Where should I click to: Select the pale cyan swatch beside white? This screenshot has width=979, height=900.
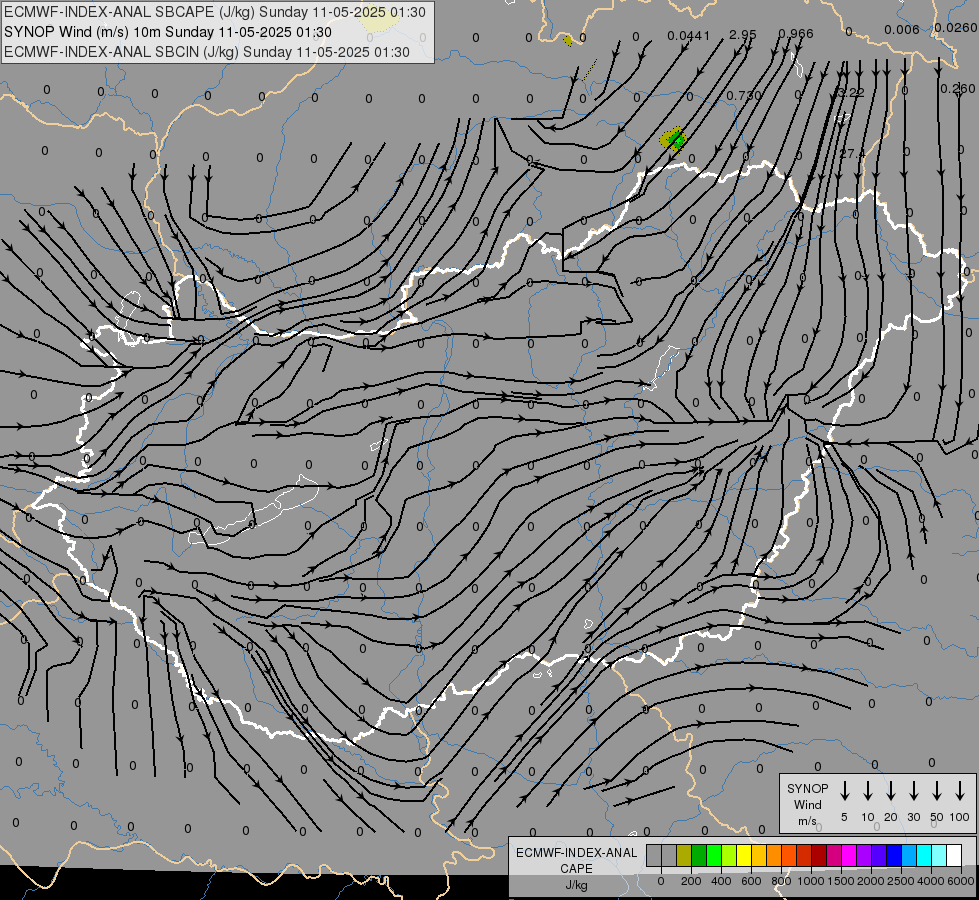(939, 855)
